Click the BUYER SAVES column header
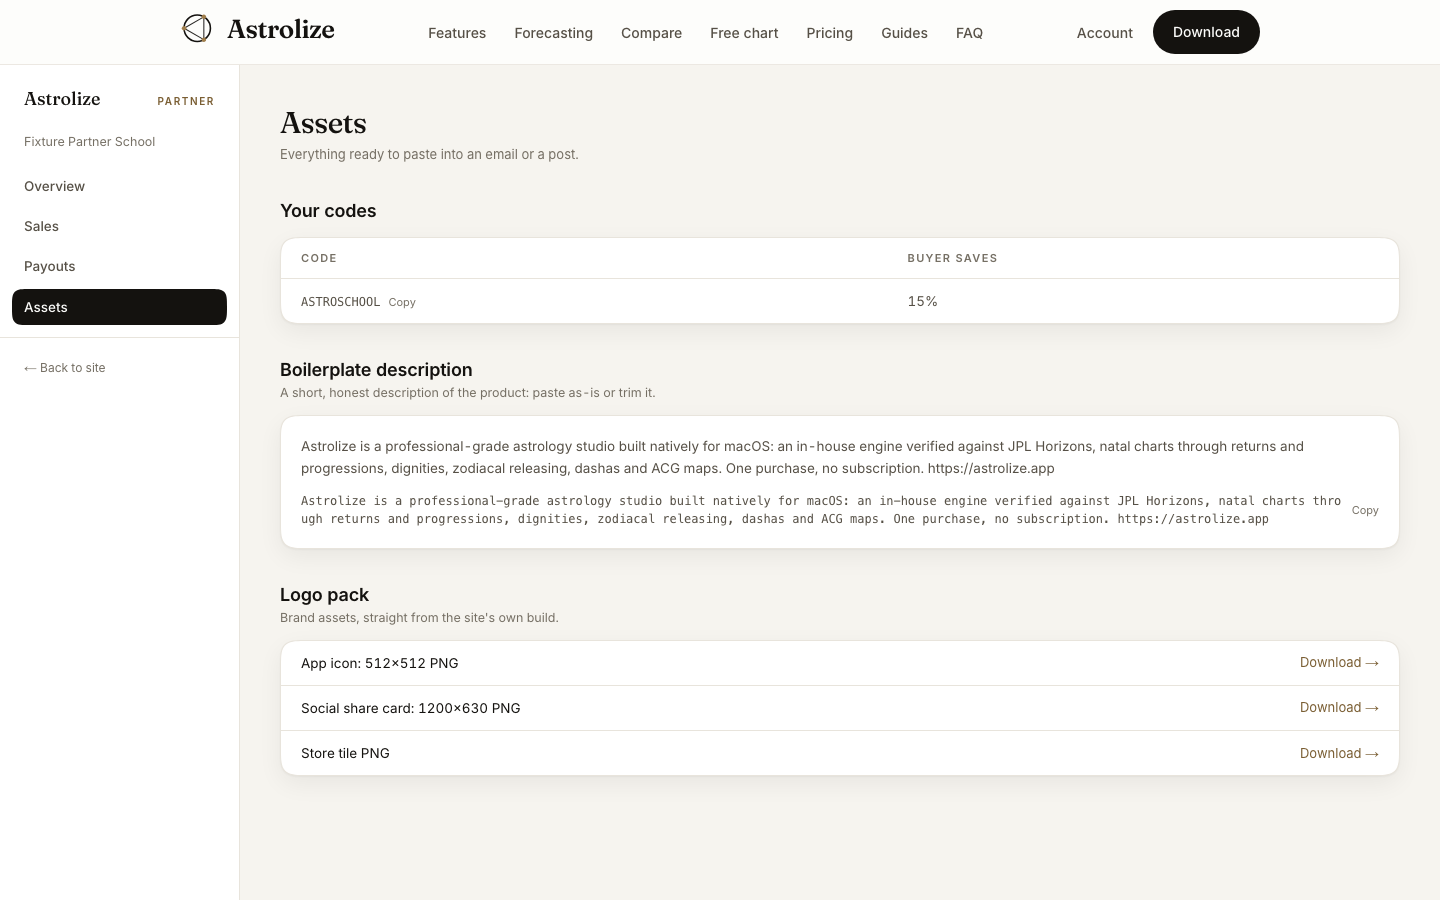Image resolution: width=1440 pixels, height=900 pixels. tap(952, 258)
